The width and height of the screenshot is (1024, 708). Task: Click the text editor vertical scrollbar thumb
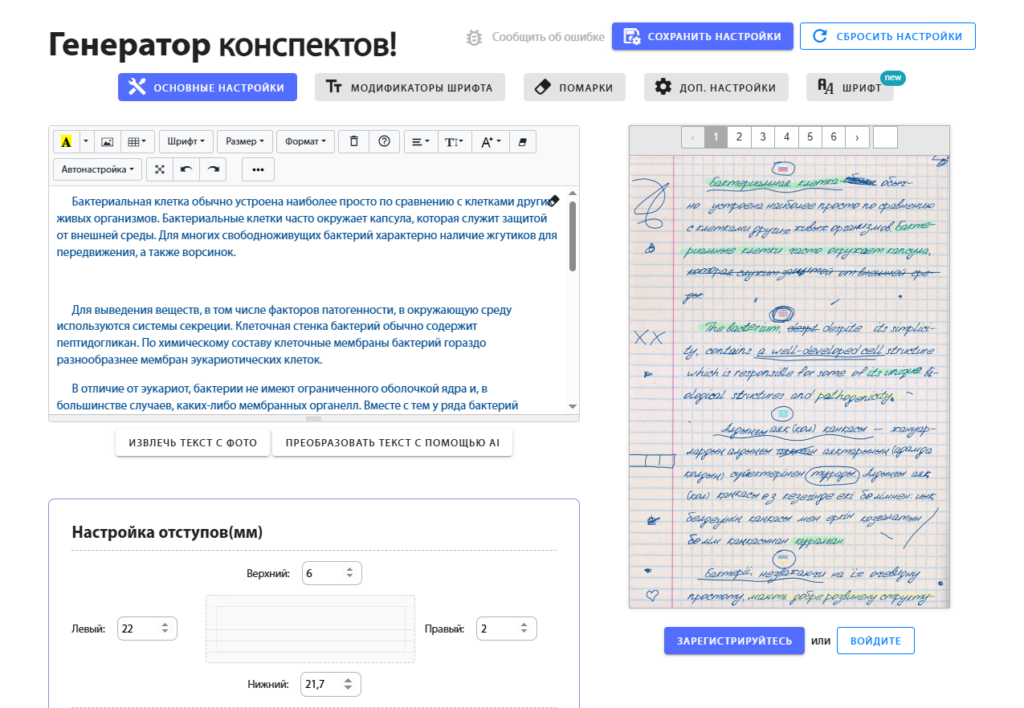[x=573, y=236]
